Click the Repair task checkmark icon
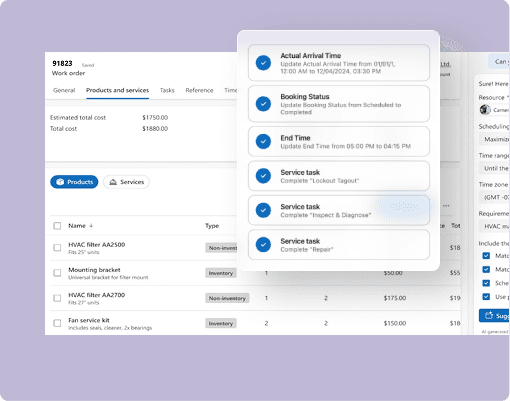 [263, 244]
